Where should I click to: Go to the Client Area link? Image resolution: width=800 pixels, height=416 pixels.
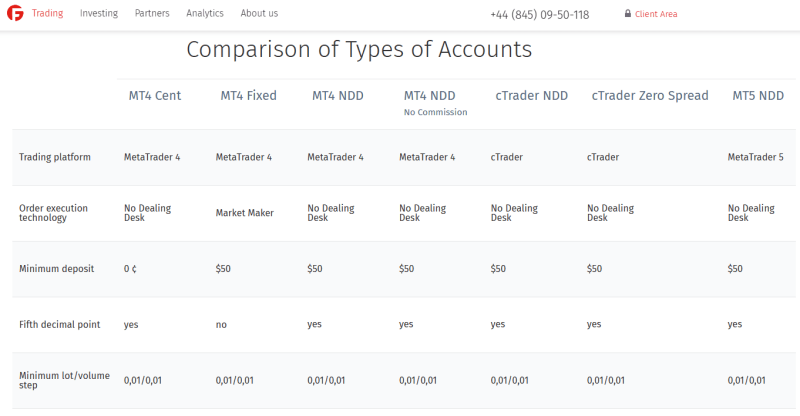(x=656, y=14)
